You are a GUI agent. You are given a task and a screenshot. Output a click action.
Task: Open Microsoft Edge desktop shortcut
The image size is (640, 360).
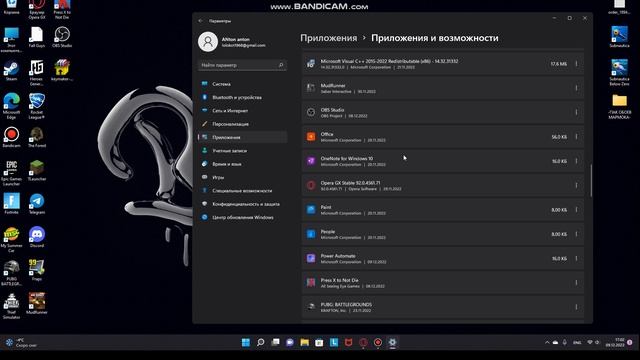pyautogui.click(x=11, y=106)
